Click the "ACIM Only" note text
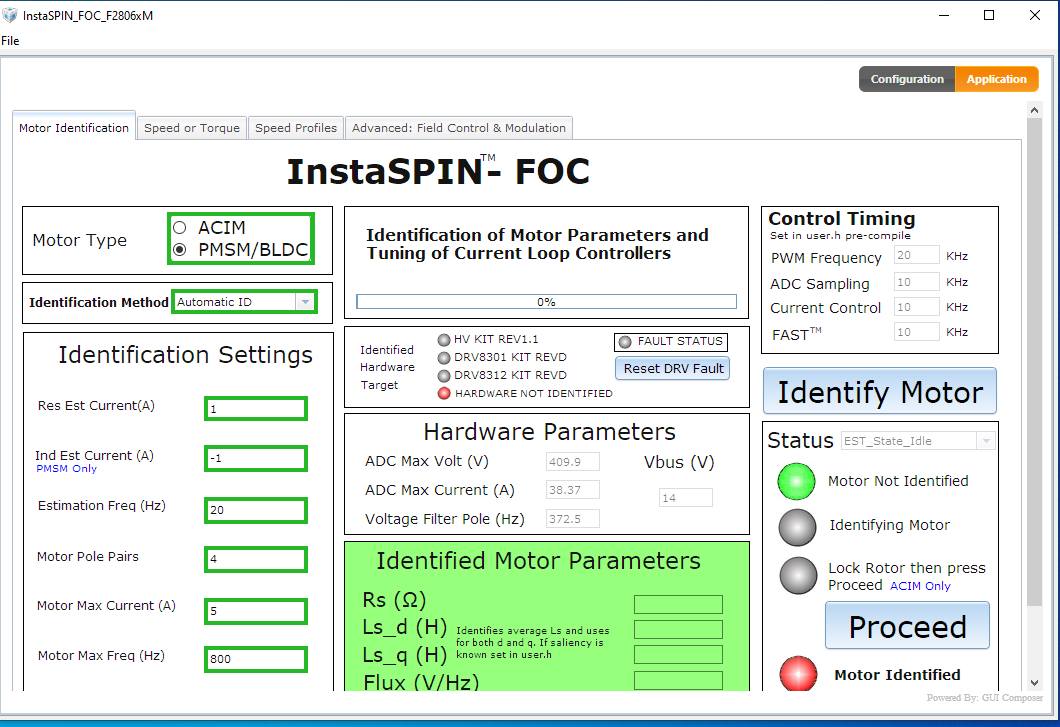 pyautogui.click(x=920, y=586)
